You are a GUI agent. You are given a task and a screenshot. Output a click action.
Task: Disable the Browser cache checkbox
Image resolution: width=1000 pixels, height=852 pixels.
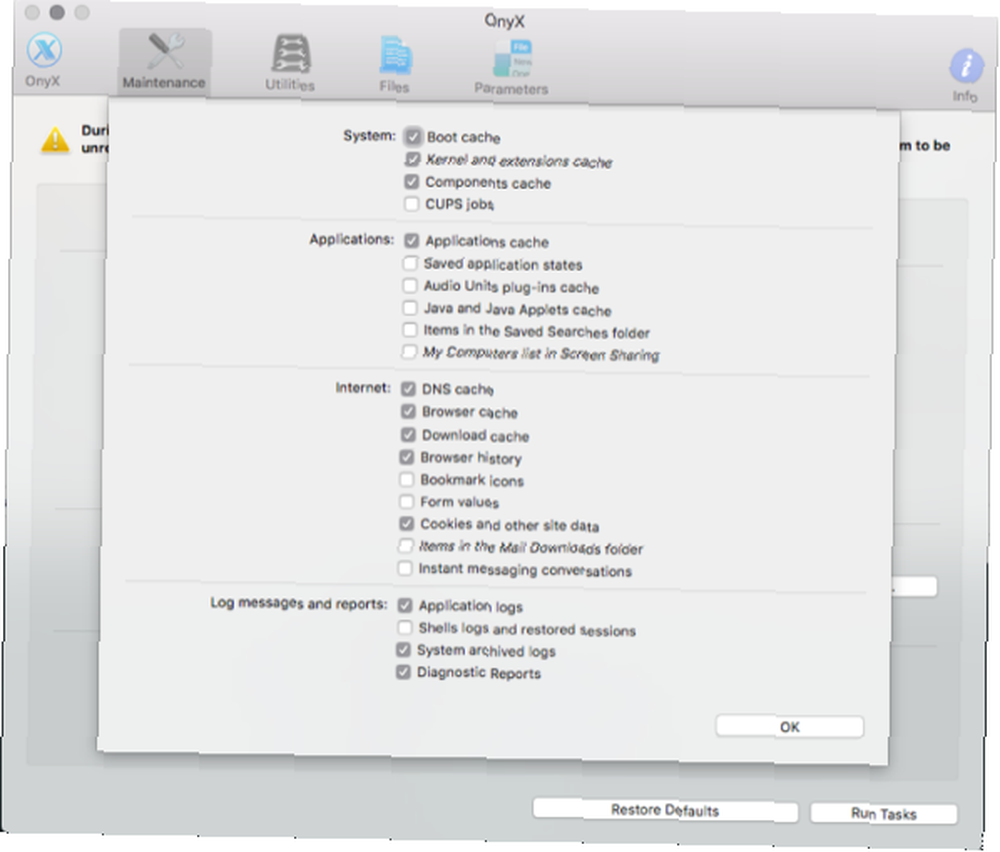coord(408,411)
